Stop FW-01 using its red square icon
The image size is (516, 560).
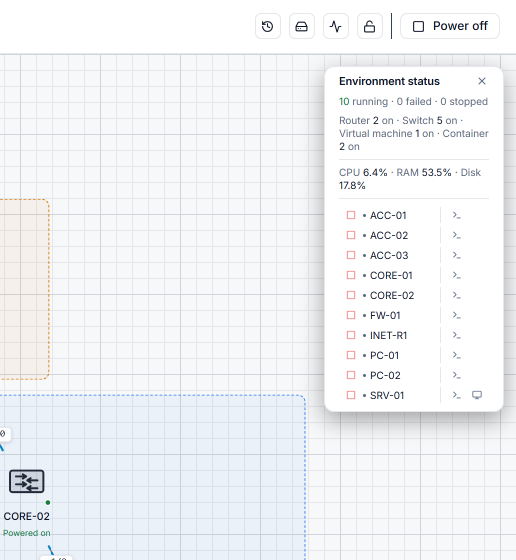point(351,315)
